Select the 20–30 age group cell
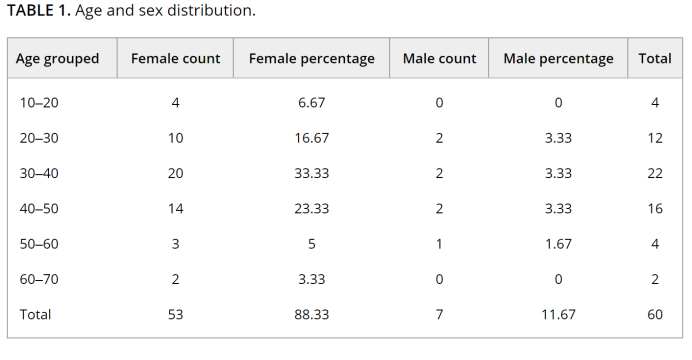This screenshot has width=692, height=360. point(39,138)
